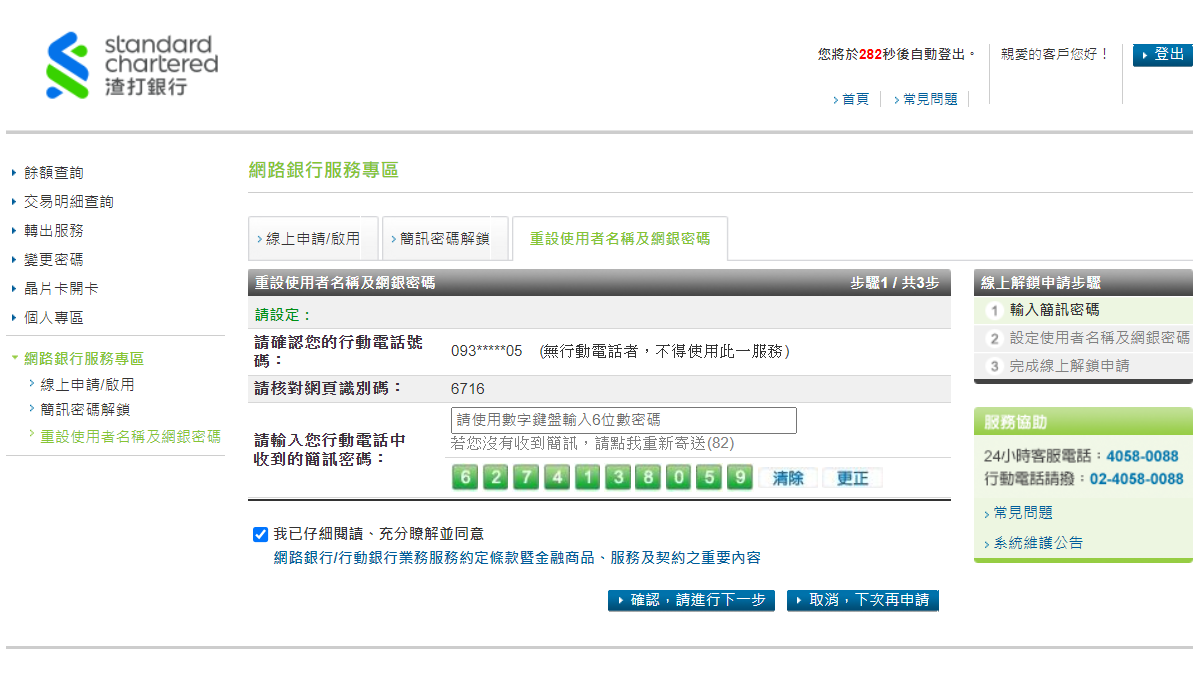This screenshot has height=673, width=1202.
Task: Open 變更密碼 in sidebar
Action: coord(54,260)
